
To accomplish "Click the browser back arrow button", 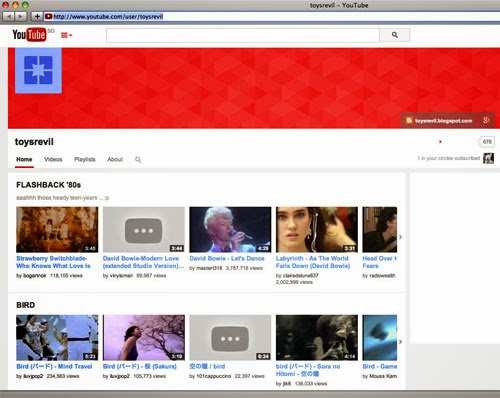I will 9,16.
